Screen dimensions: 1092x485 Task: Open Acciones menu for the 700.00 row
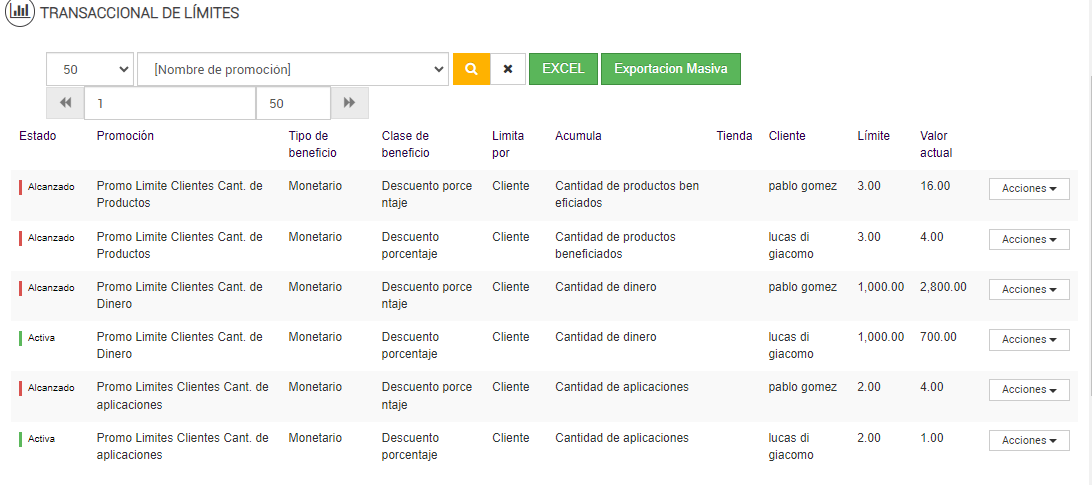pos(1029,340)
